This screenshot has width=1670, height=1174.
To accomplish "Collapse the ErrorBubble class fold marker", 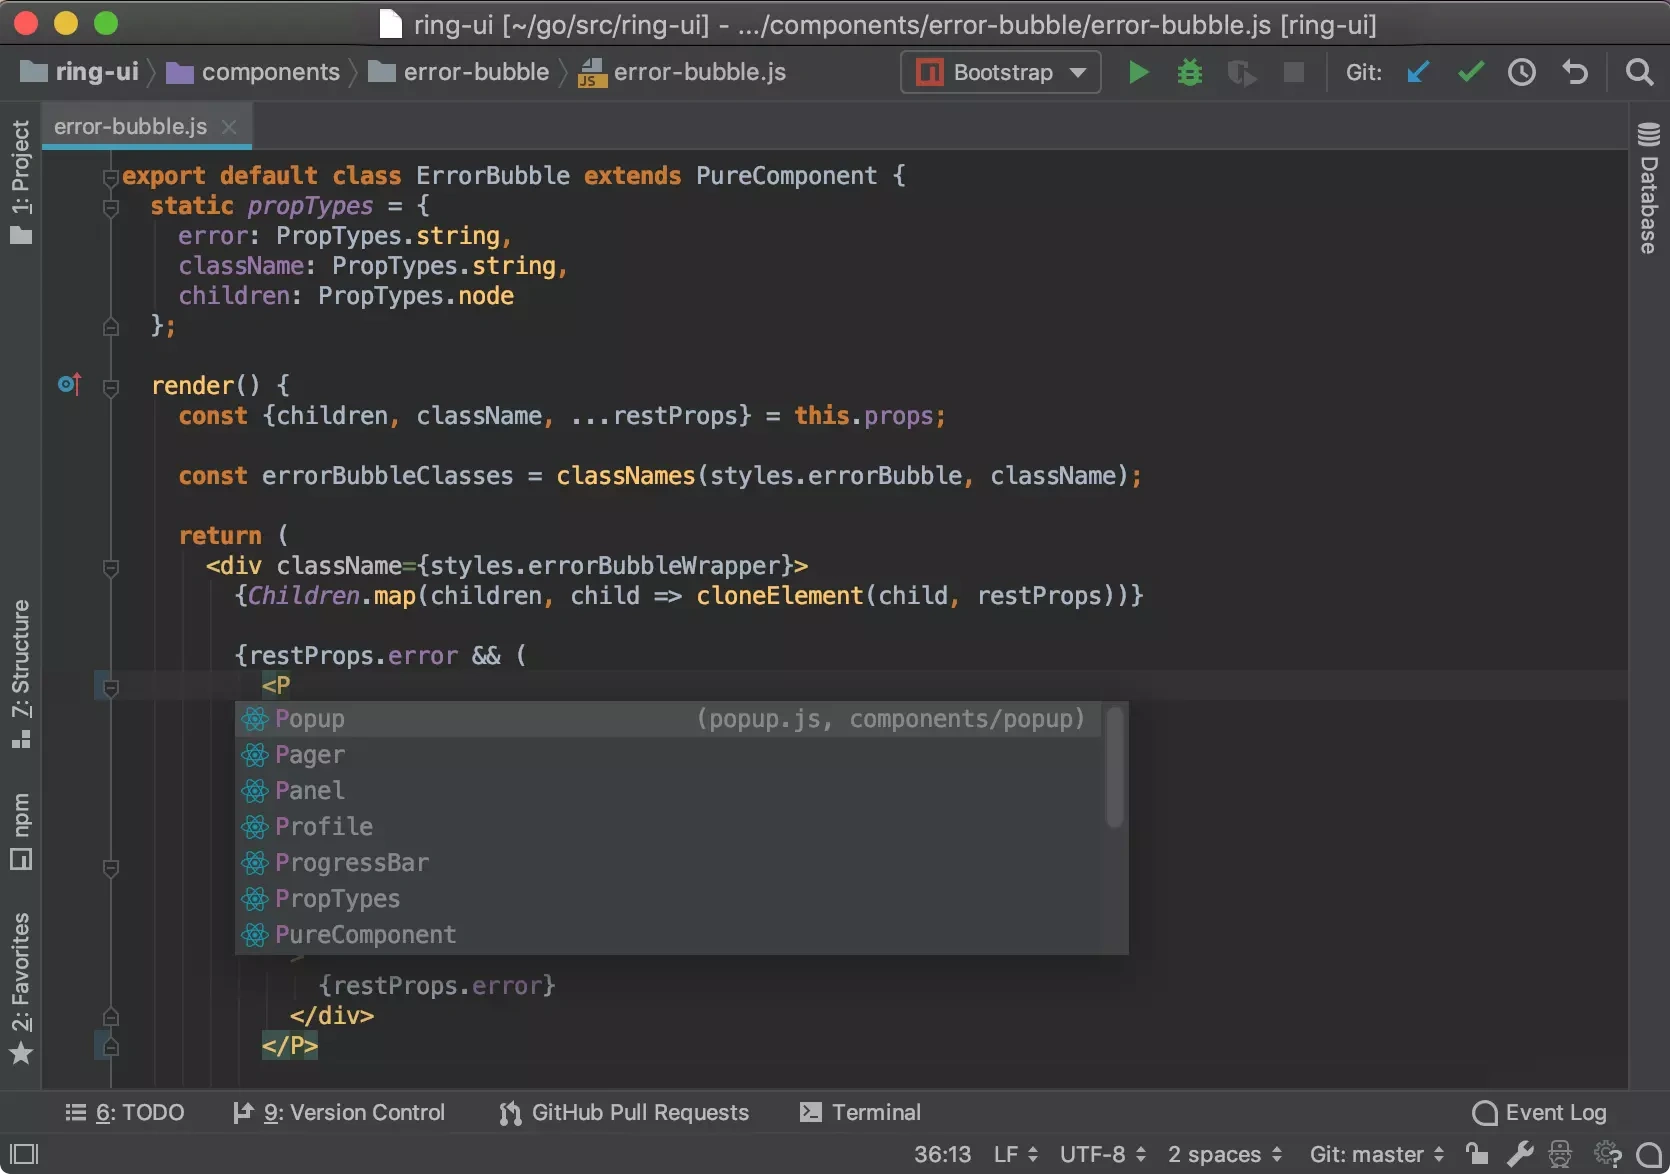I will point(111,177).
